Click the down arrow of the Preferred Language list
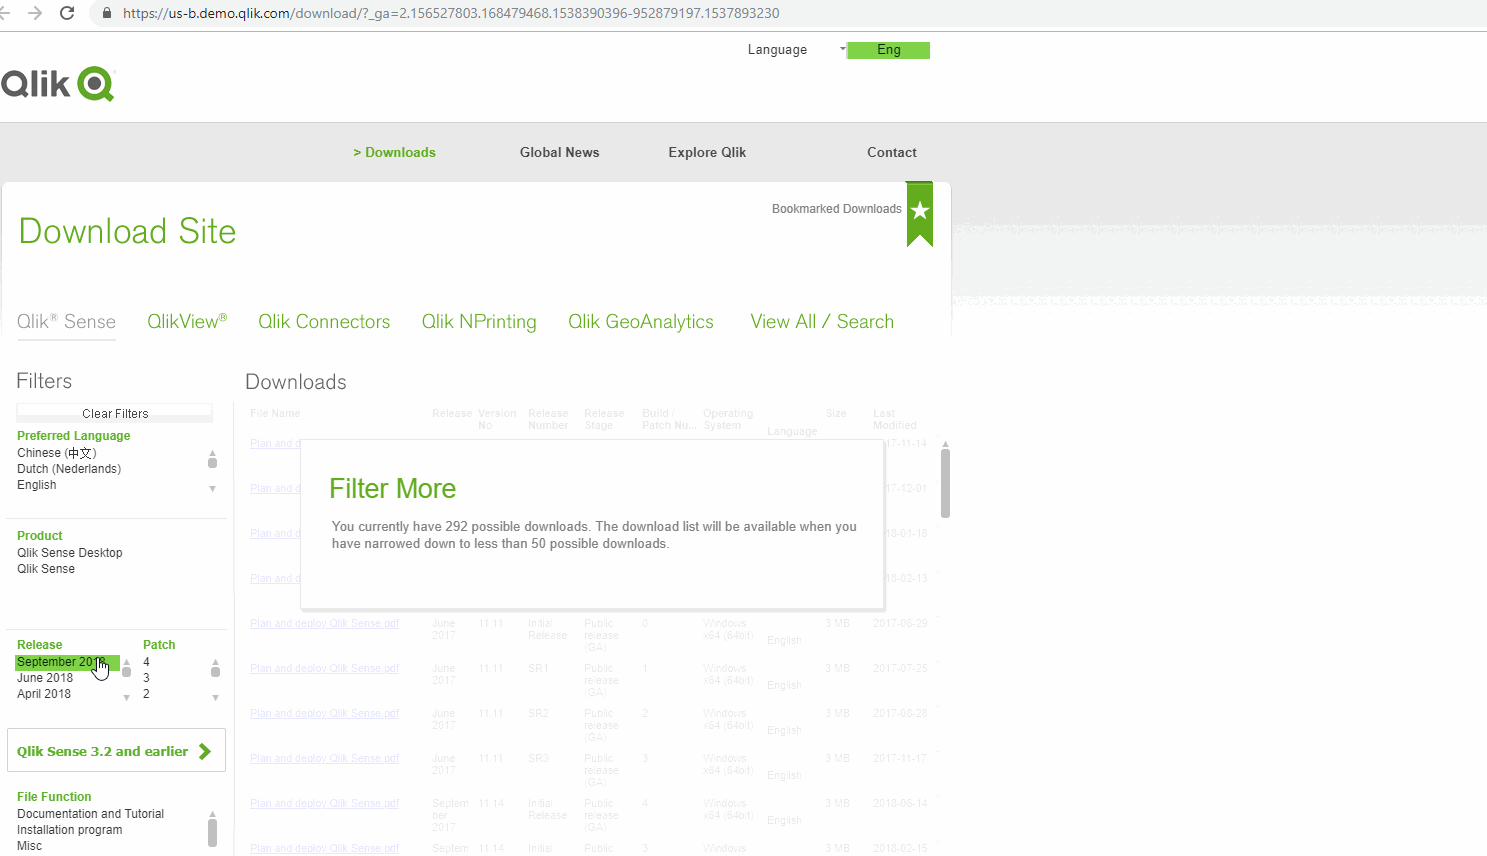 212,489
